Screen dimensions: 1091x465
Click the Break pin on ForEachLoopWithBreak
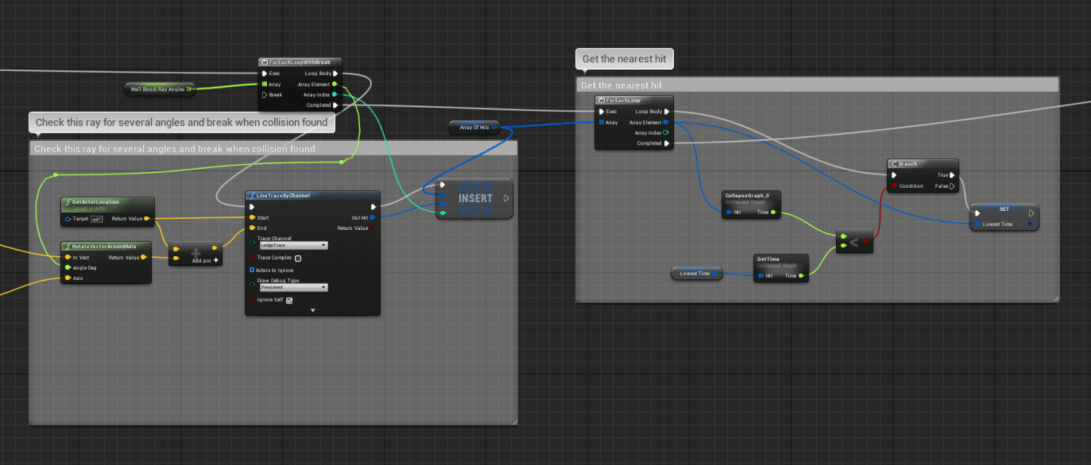click(265, 95)
